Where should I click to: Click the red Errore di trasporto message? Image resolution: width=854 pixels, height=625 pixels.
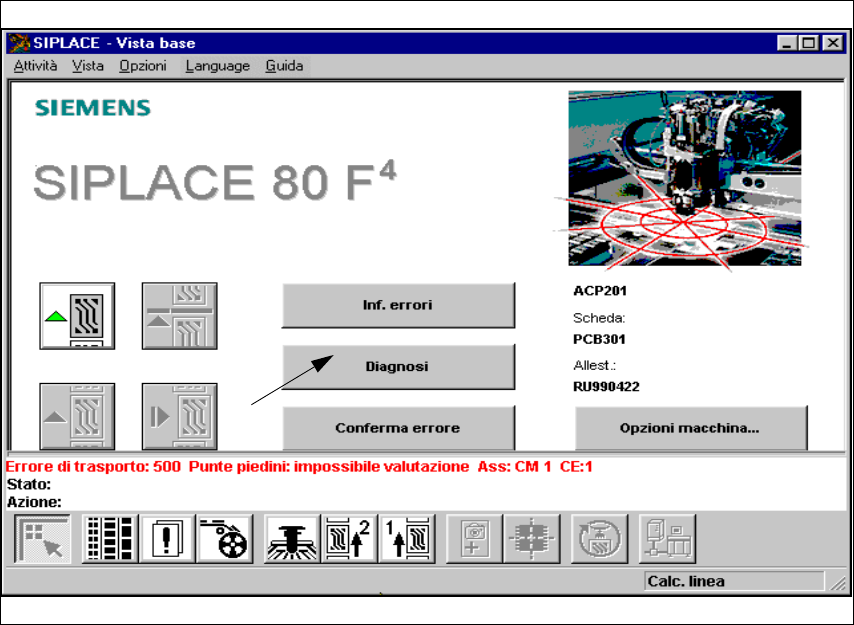coord(299,467)
